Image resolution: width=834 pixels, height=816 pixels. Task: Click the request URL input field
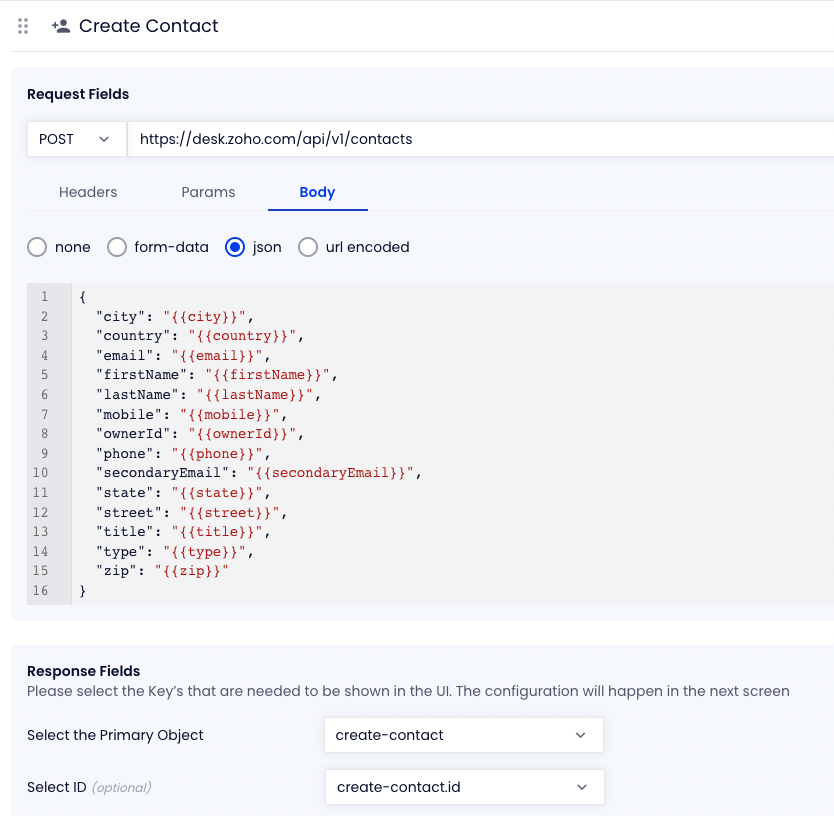pyautogui.click(x=480, y=139)
